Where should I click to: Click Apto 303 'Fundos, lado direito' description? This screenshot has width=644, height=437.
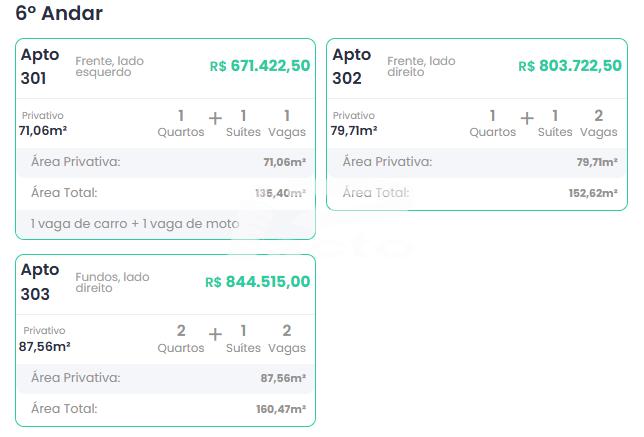pyautogui.click(x=112, y=283)
